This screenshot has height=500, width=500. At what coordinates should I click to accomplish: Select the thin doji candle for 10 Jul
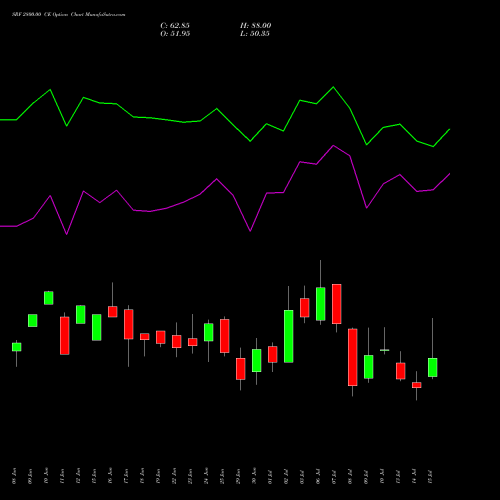click(x=385, y=350)
